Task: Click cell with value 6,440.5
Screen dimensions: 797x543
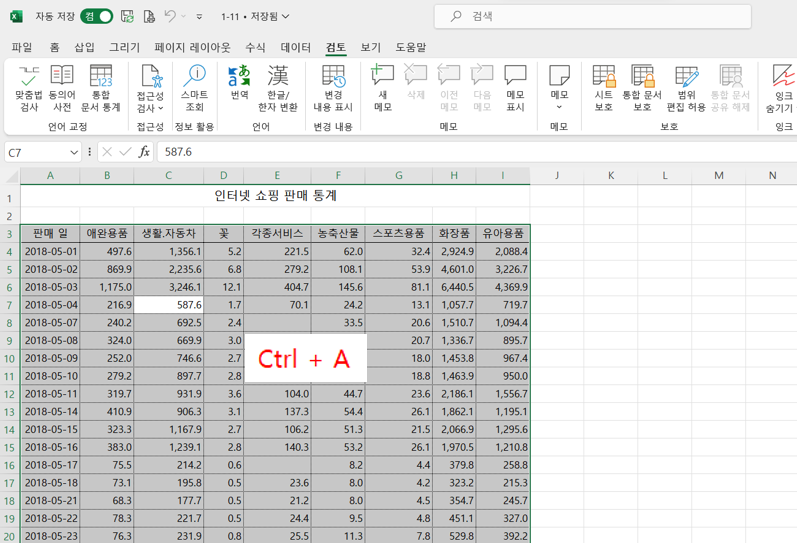Action: [454, 287]
